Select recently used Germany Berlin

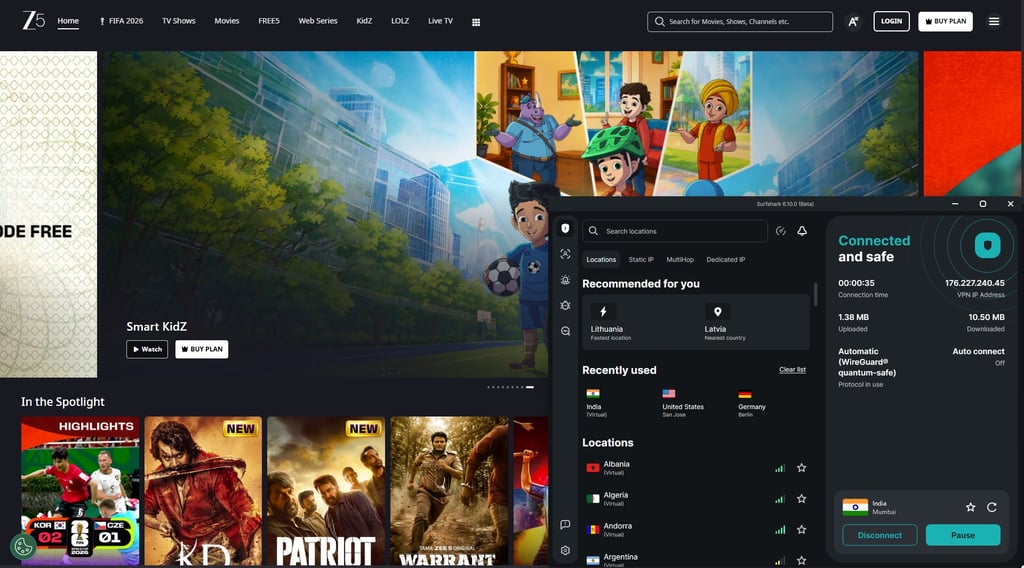point(752,403)
